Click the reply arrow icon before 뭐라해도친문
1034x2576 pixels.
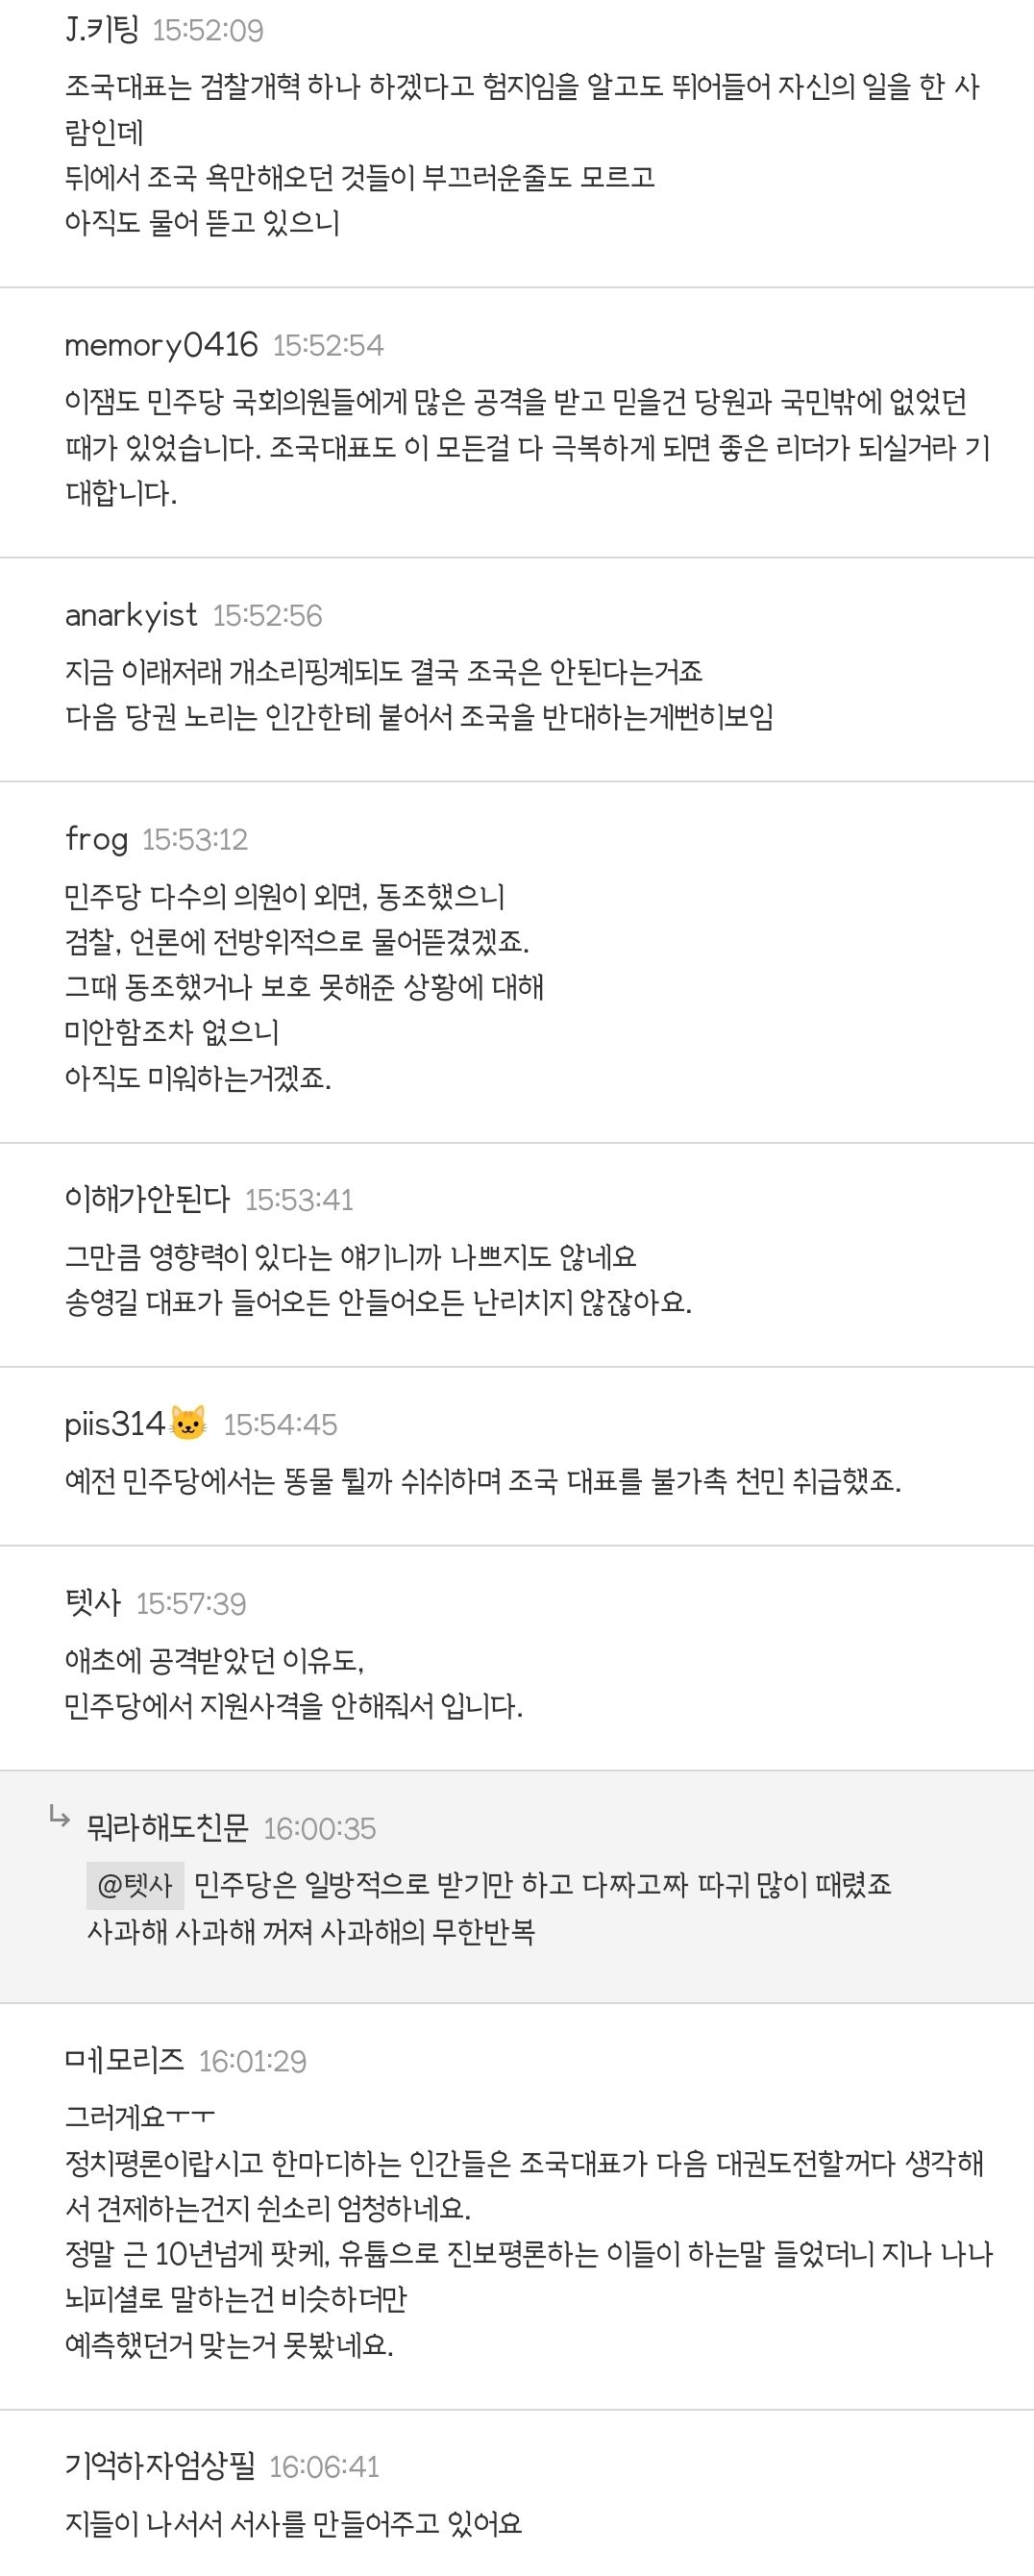(x=60, y=1817)
